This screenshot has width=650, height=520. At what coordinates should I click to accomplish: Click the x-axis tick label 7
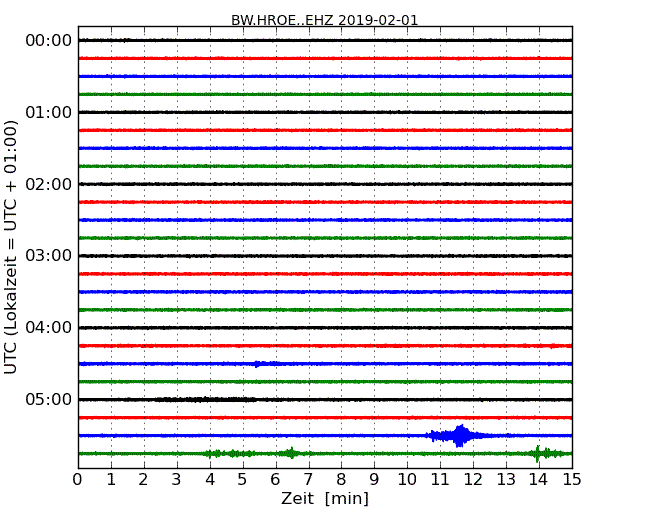(308, 480)
